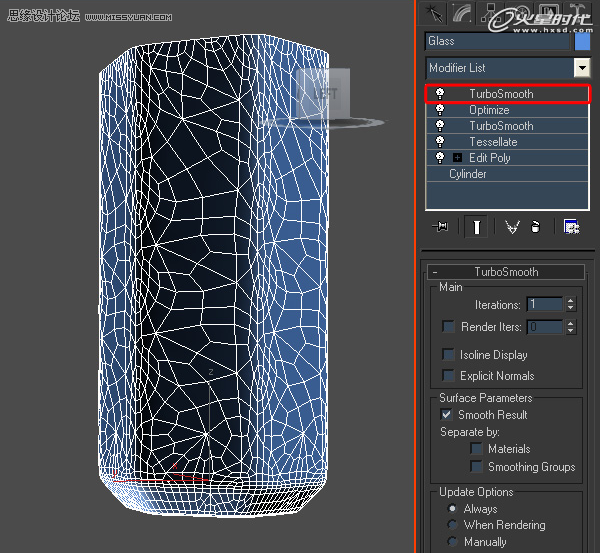Screen dimensions: 600x553
Task: Toggle the Tessellate modifier lightbulb
Action: (x=440, y=142)
